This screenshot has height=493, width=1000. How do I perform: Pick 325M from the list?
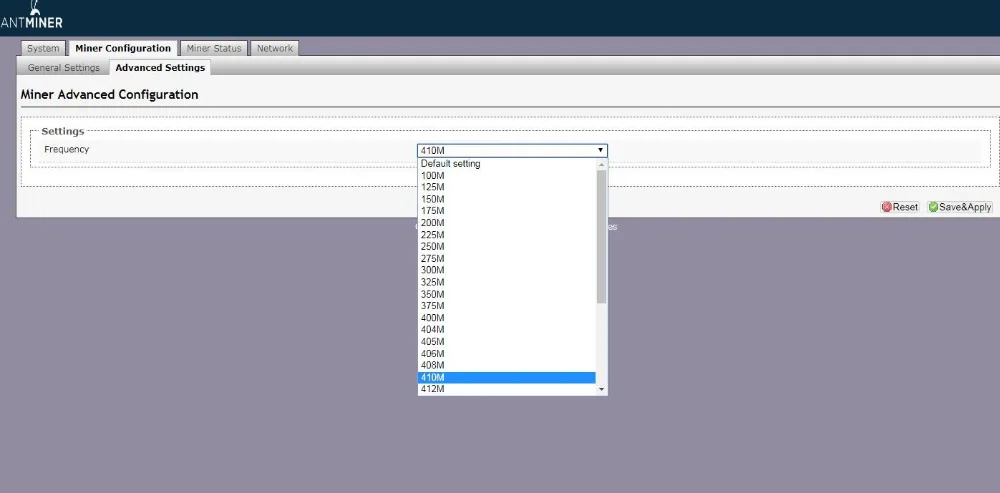[507, 282]
